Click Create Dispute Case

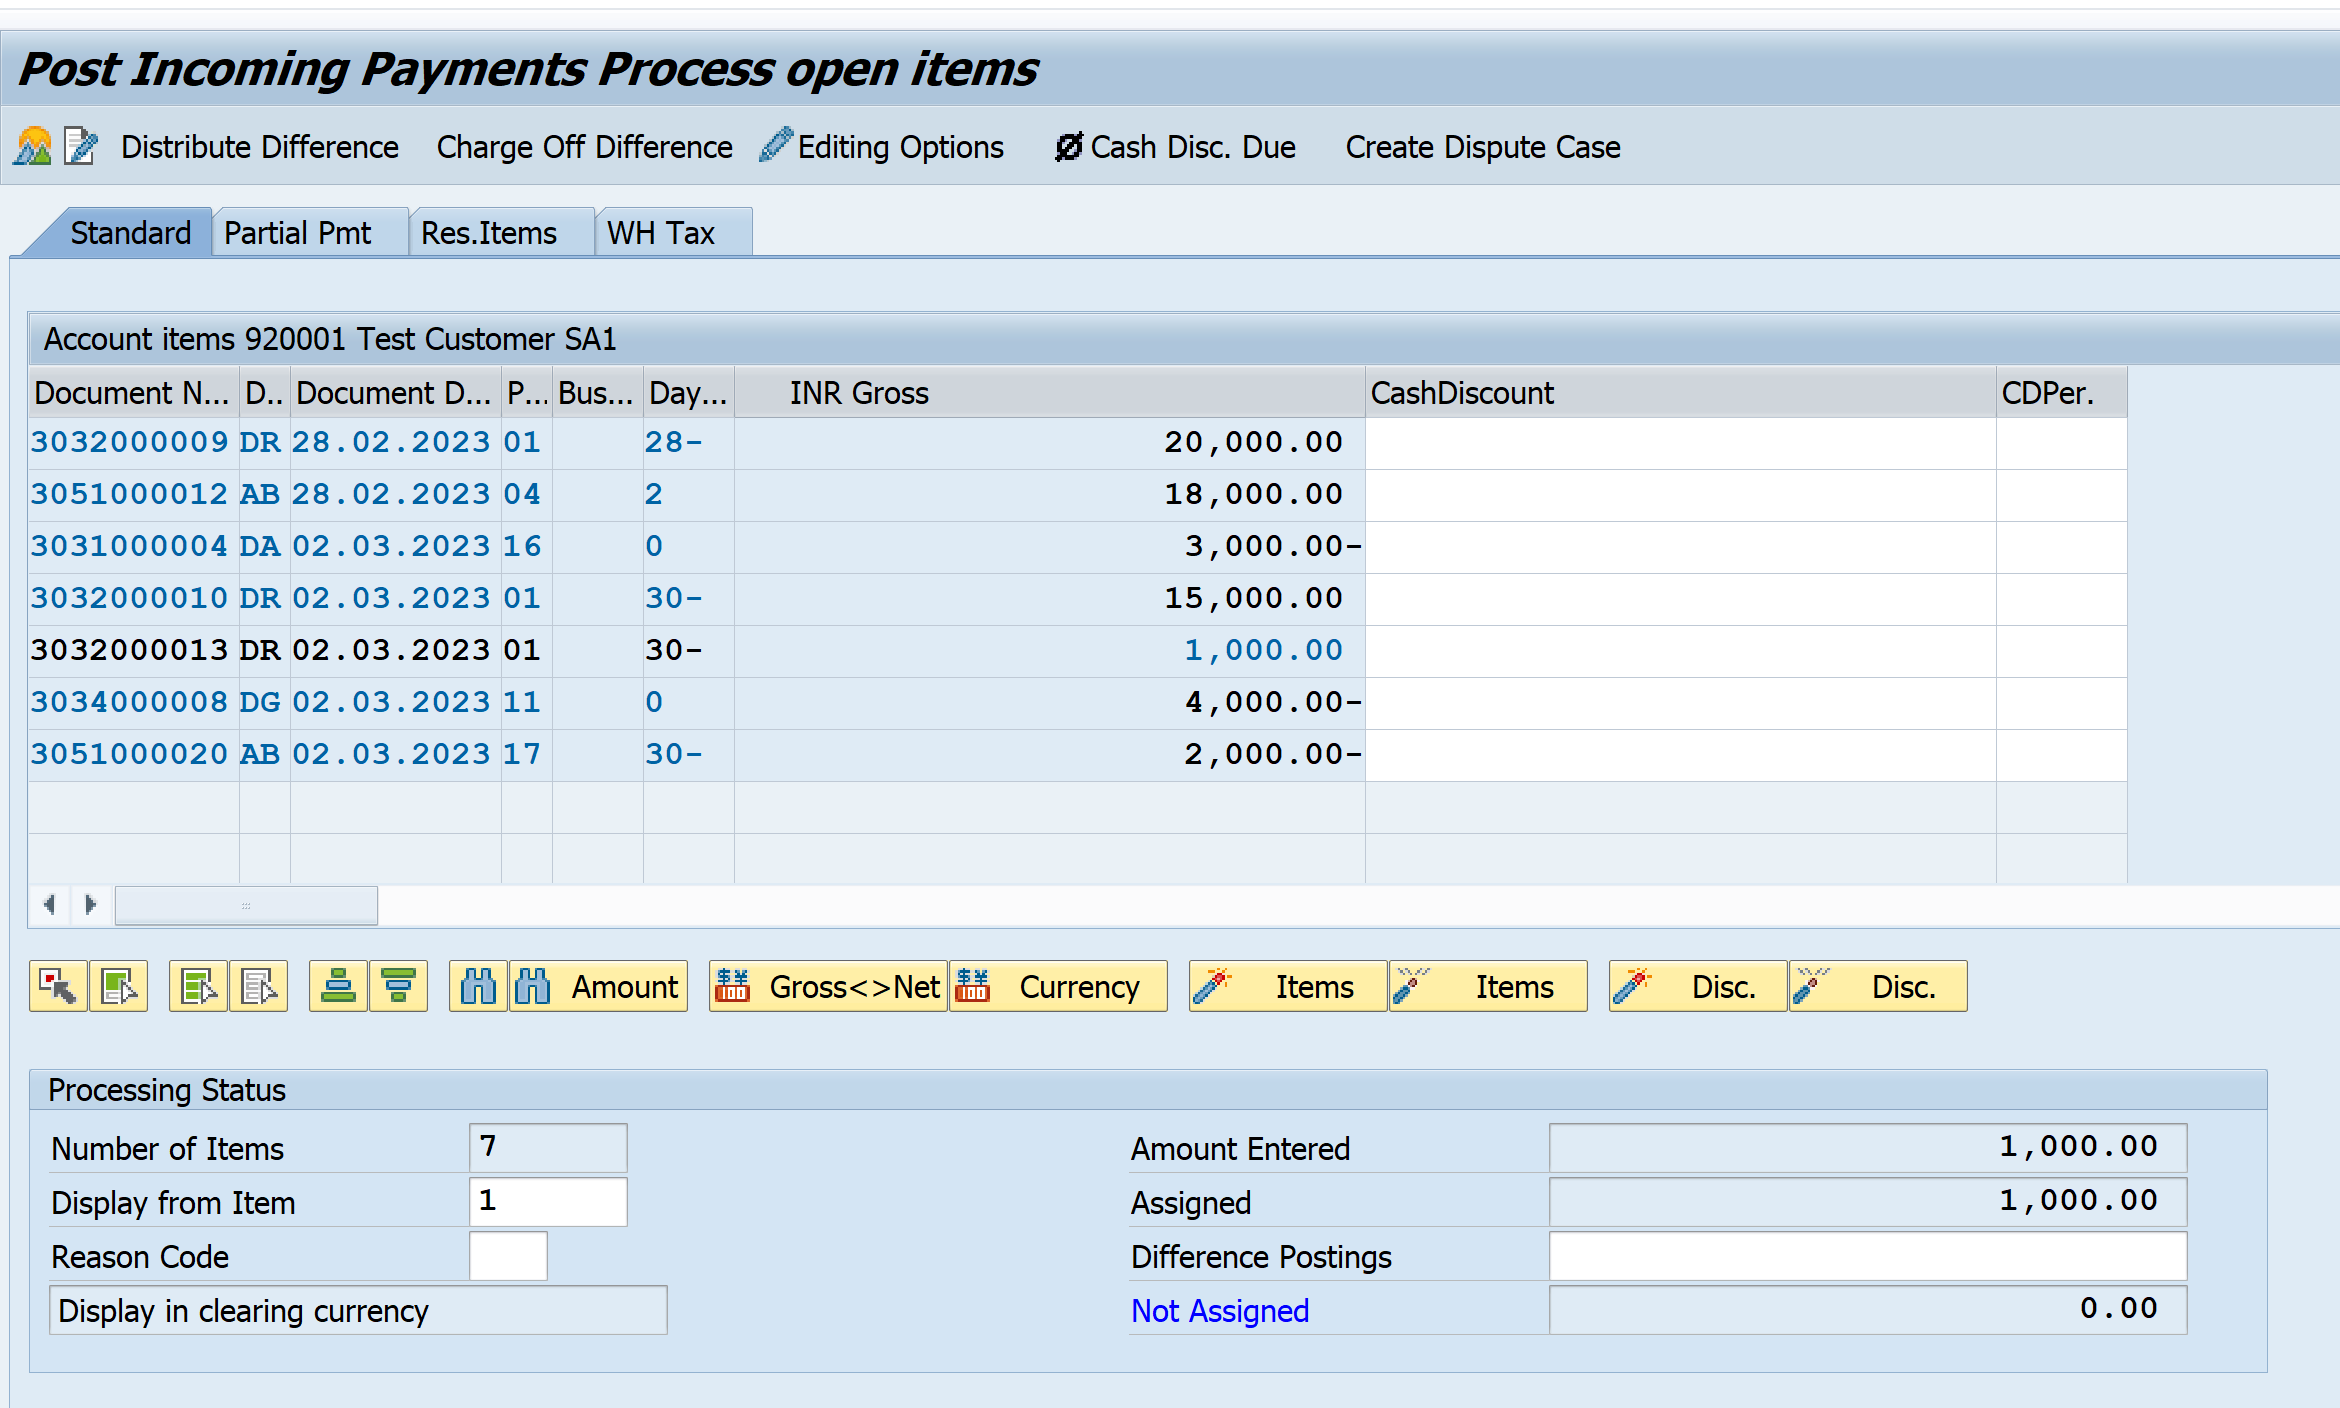point(1483,147)
